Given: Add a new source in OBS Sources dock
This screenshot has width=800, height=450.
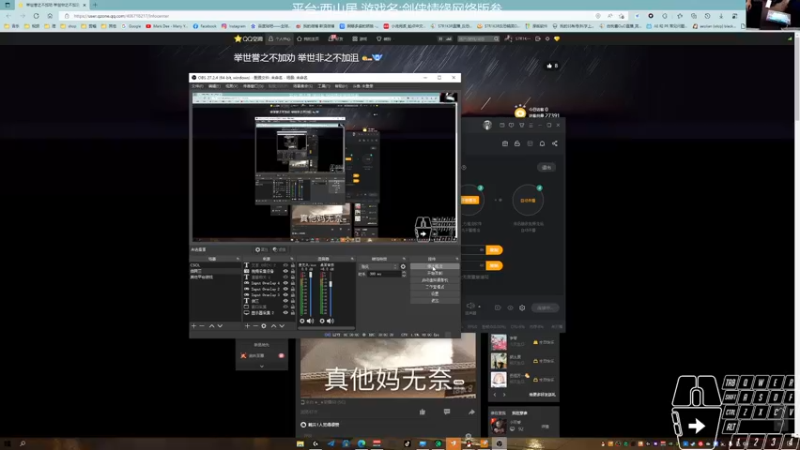Looking at the screenshot, I should 247,326.
